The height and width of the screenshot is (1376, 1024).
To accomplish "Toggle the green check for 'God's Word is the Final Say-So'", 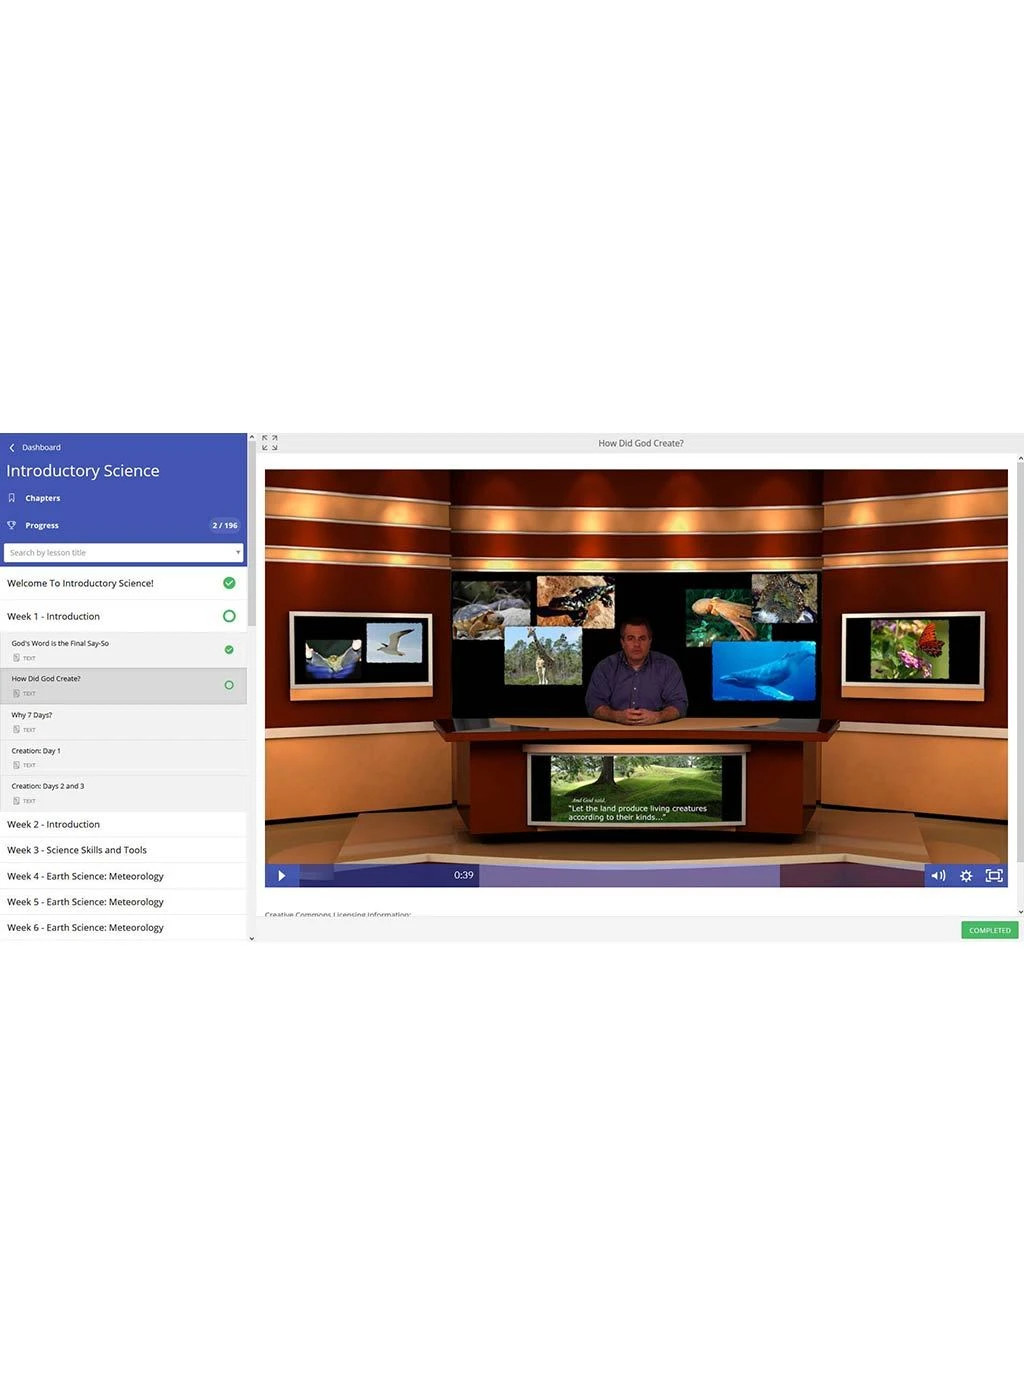I will [x=229, y=650].
